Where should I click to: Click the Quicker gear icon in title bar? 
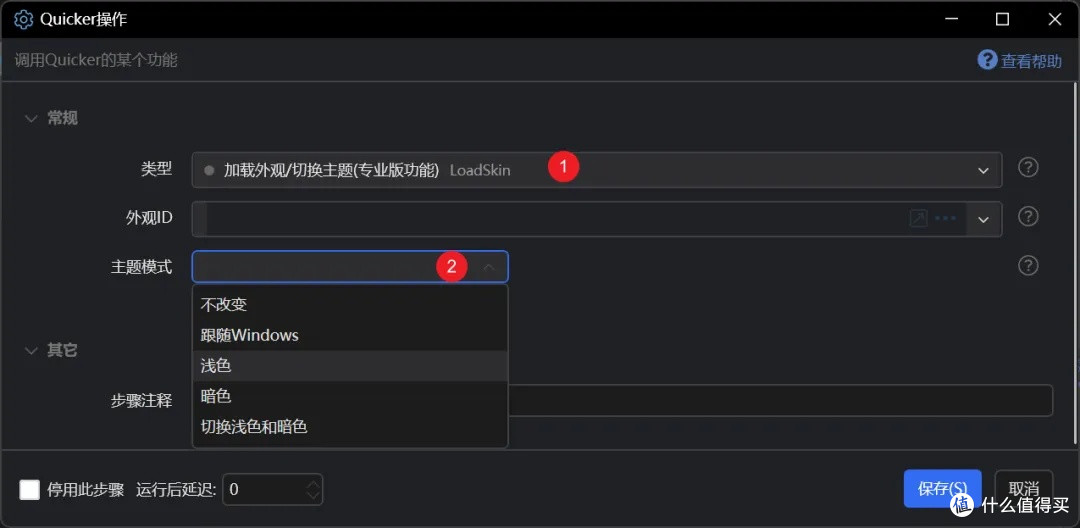pos(23,19)
